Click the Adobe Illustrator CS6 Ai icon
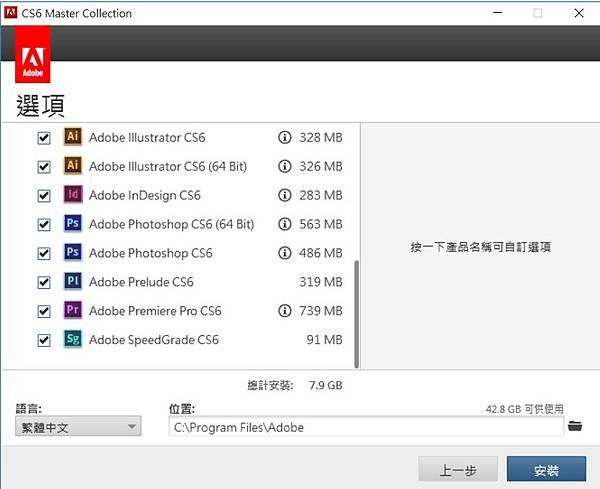 coord(73,137)
